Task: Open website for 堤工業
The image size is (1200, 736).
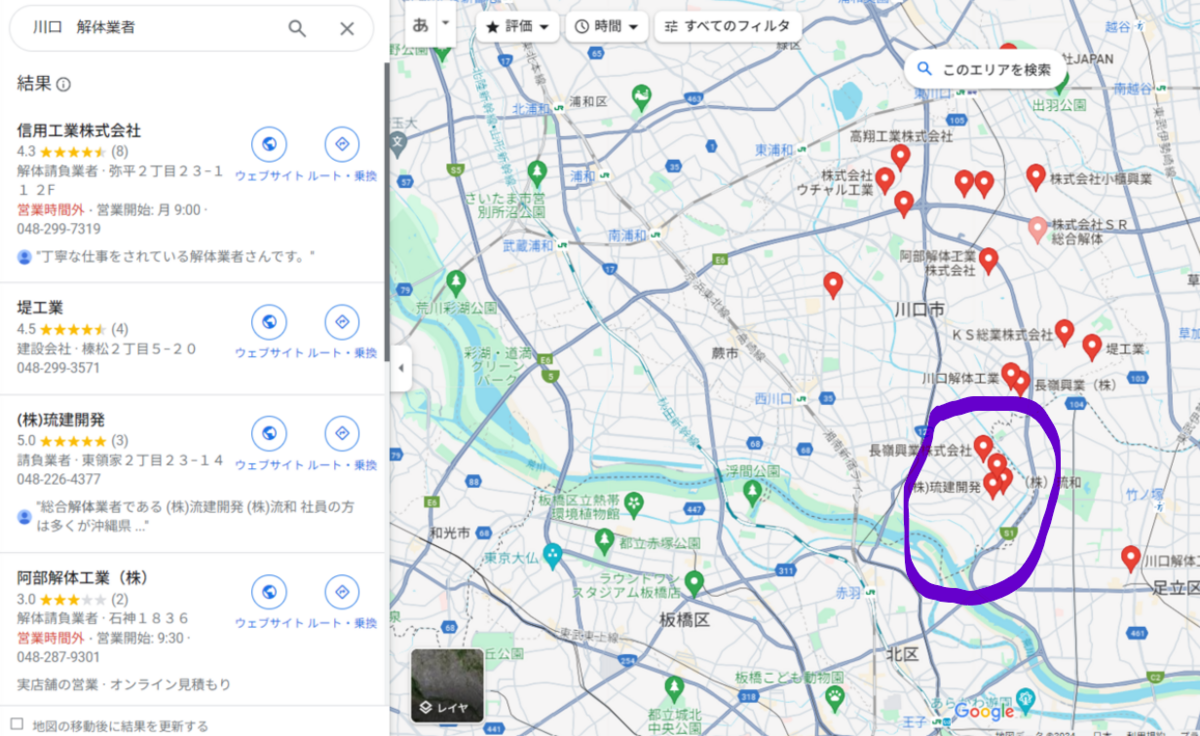Action: coord(269,323)
